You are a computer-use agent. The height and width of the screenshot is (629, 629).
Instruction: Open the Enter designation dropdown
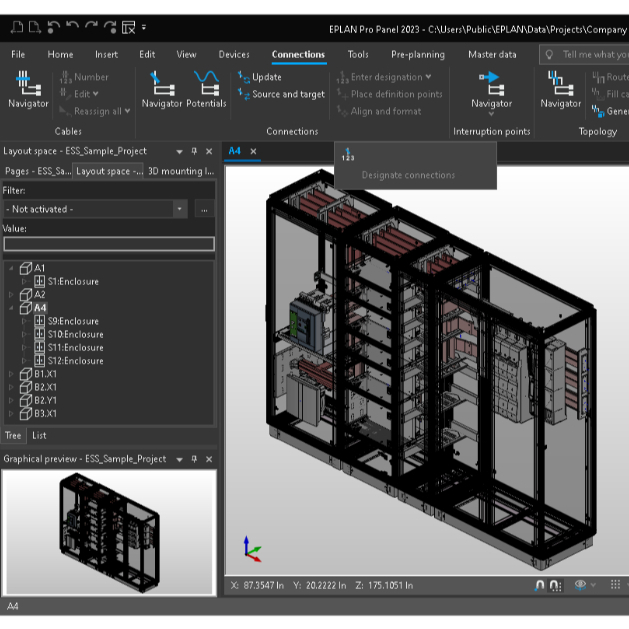point(428,77)
